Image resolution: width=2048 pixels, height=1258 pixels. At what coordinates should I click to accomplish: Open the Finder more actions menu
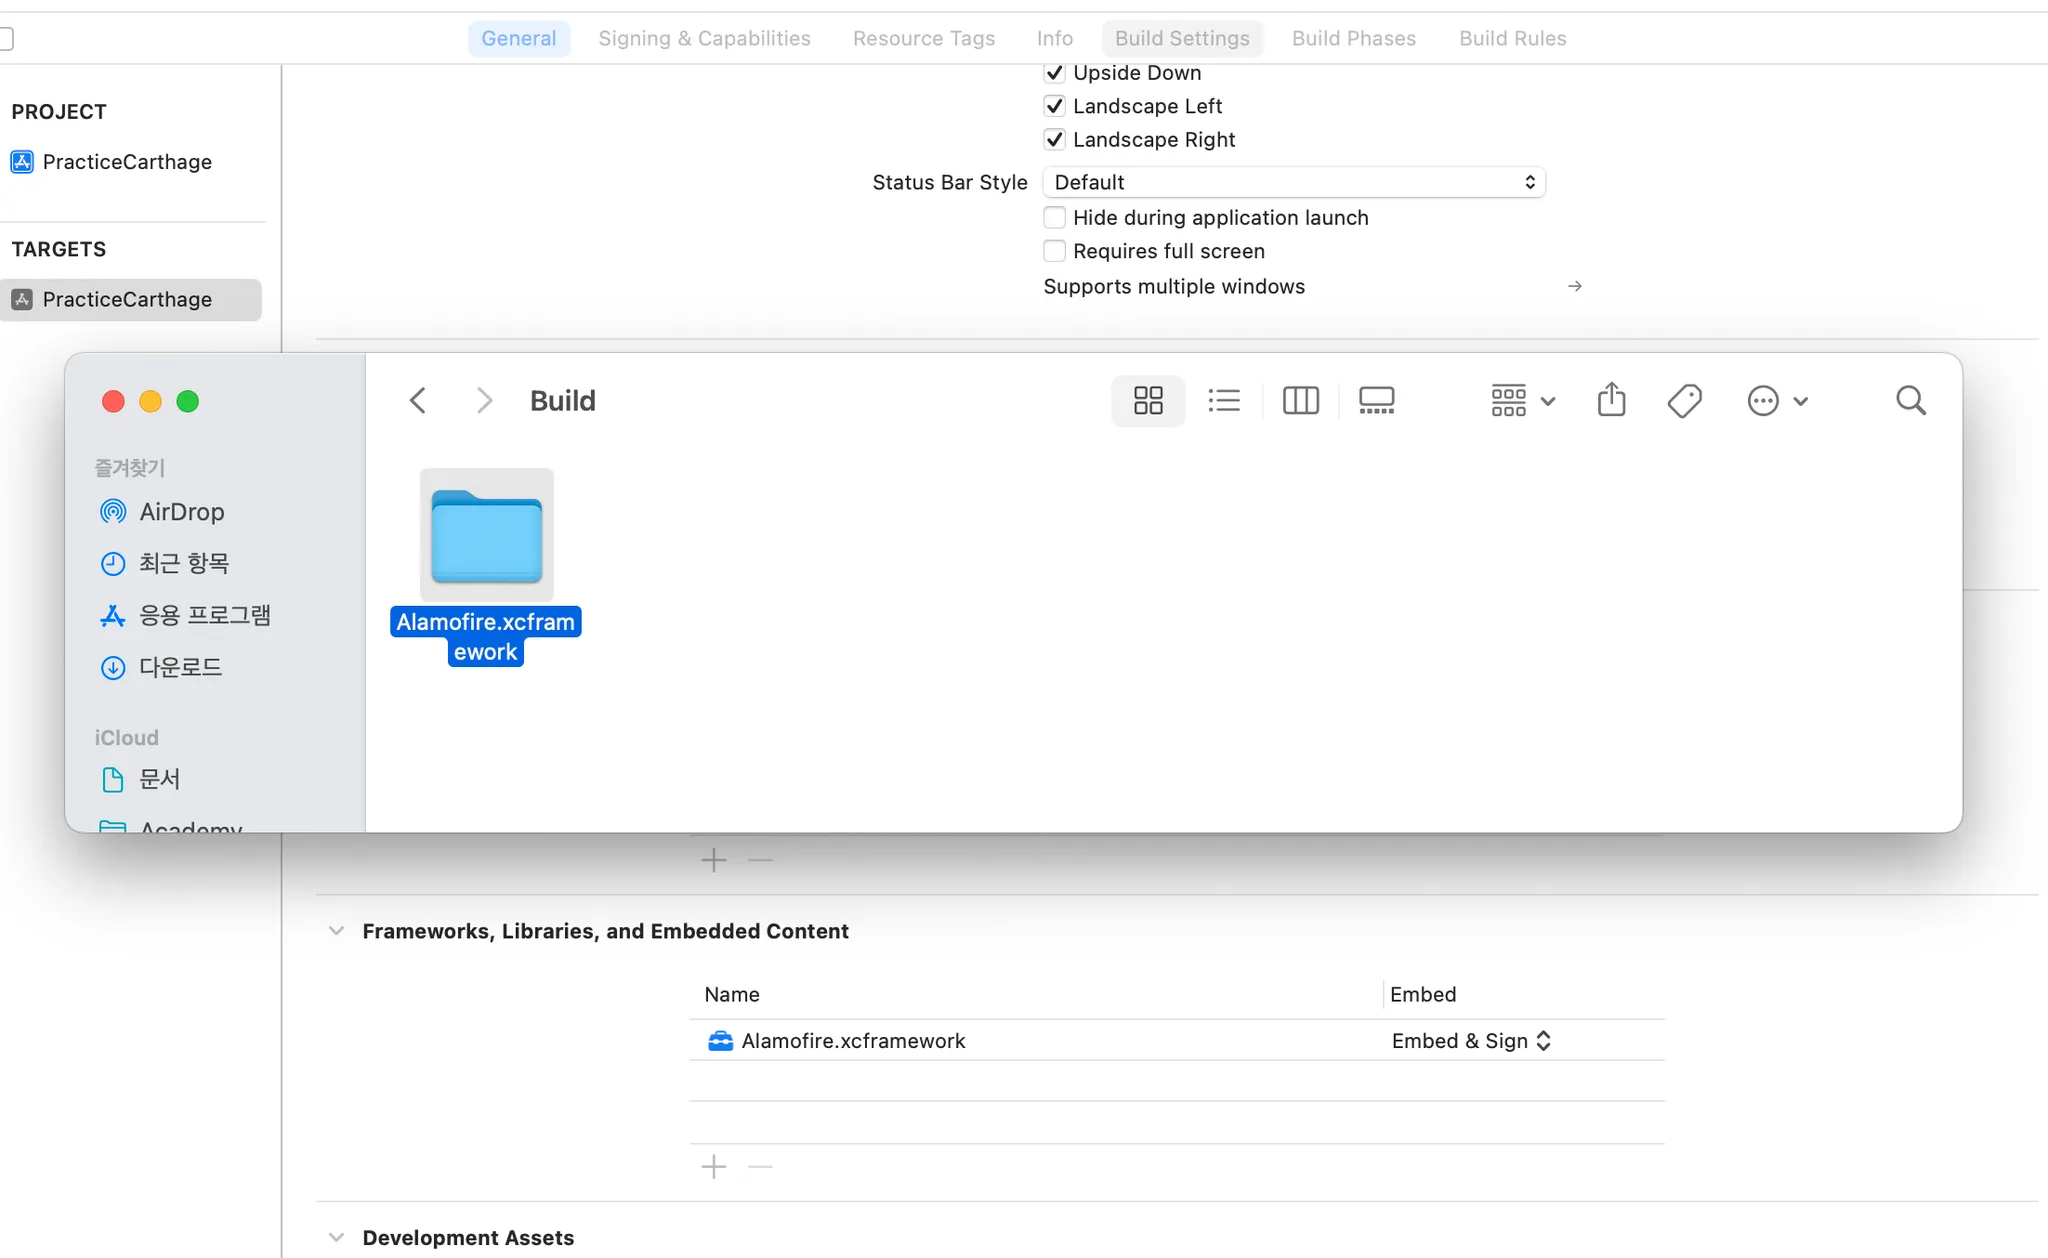tap(1777, 401)
